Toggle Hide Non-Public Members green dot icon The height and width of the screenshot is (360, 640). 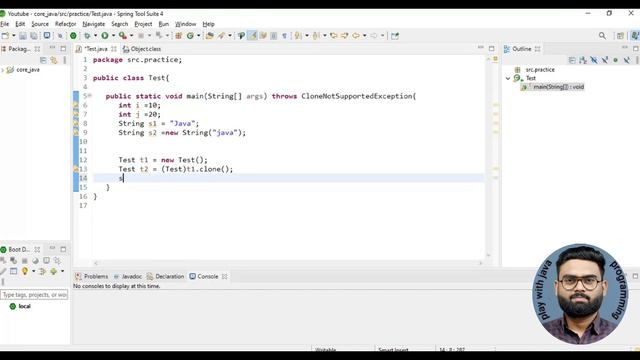pos(616,60)
